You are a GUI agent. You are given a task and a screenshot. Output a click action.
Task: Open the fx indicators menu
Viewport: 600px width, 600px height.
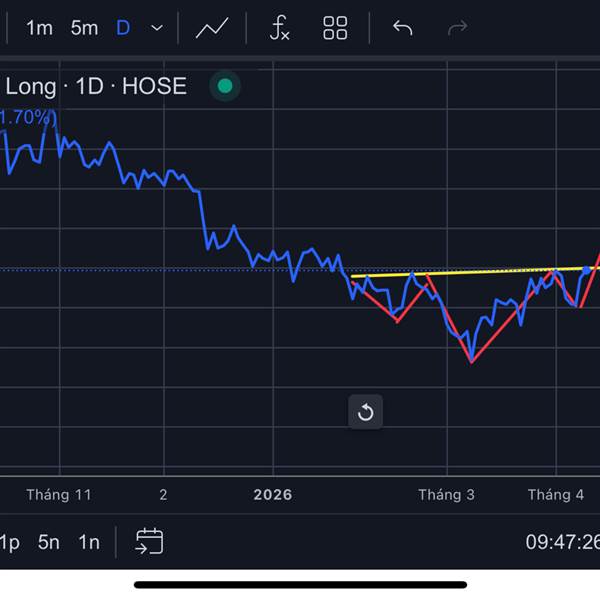(280, 28)
